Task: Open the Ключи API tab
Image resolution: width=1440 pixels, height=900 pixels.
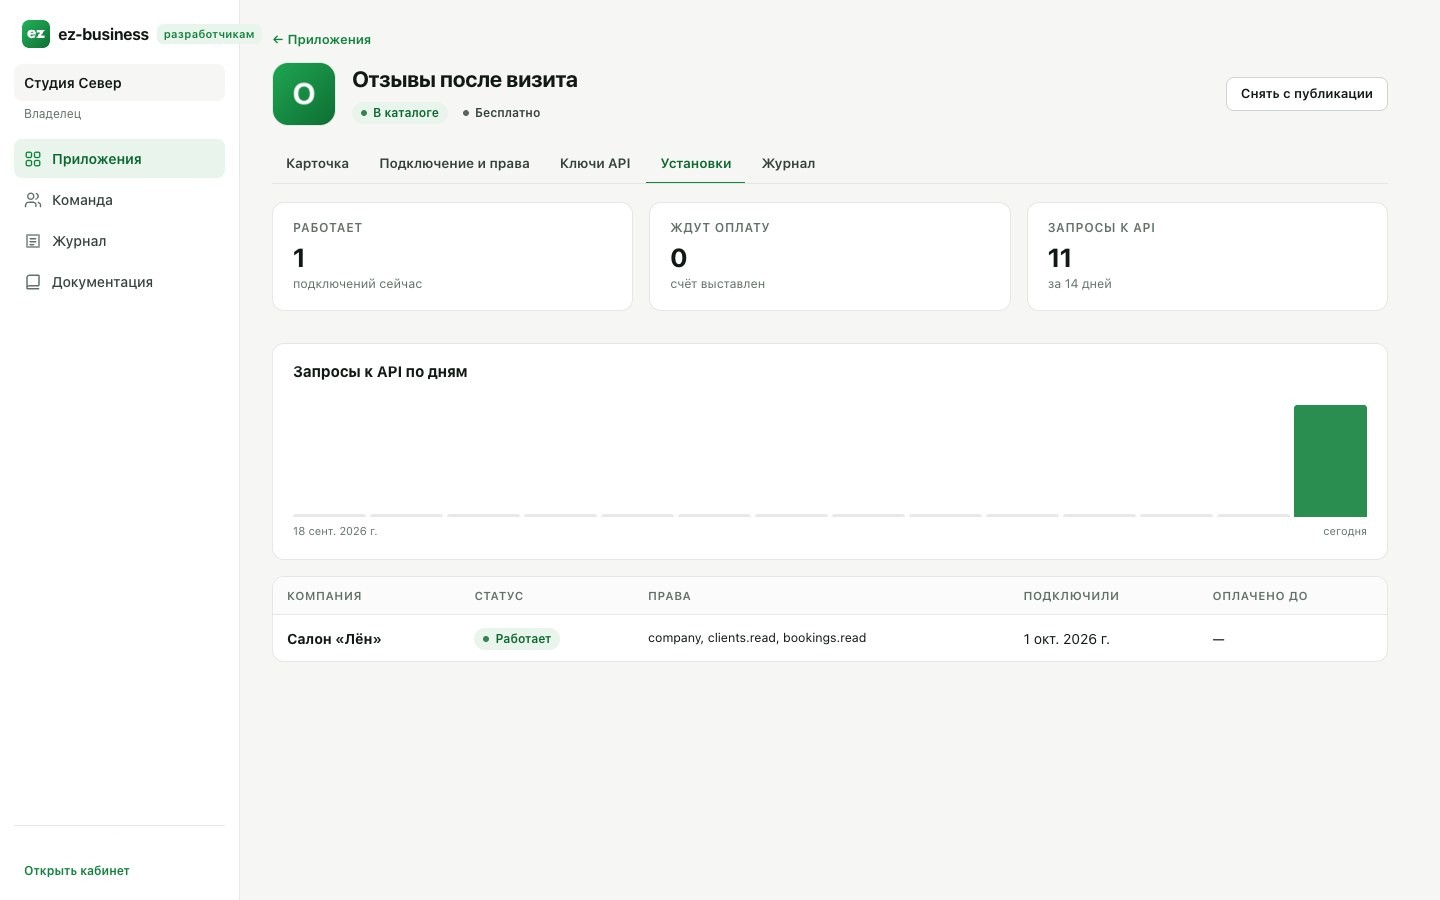Action: pyautogui.click(x=595, y=164)
